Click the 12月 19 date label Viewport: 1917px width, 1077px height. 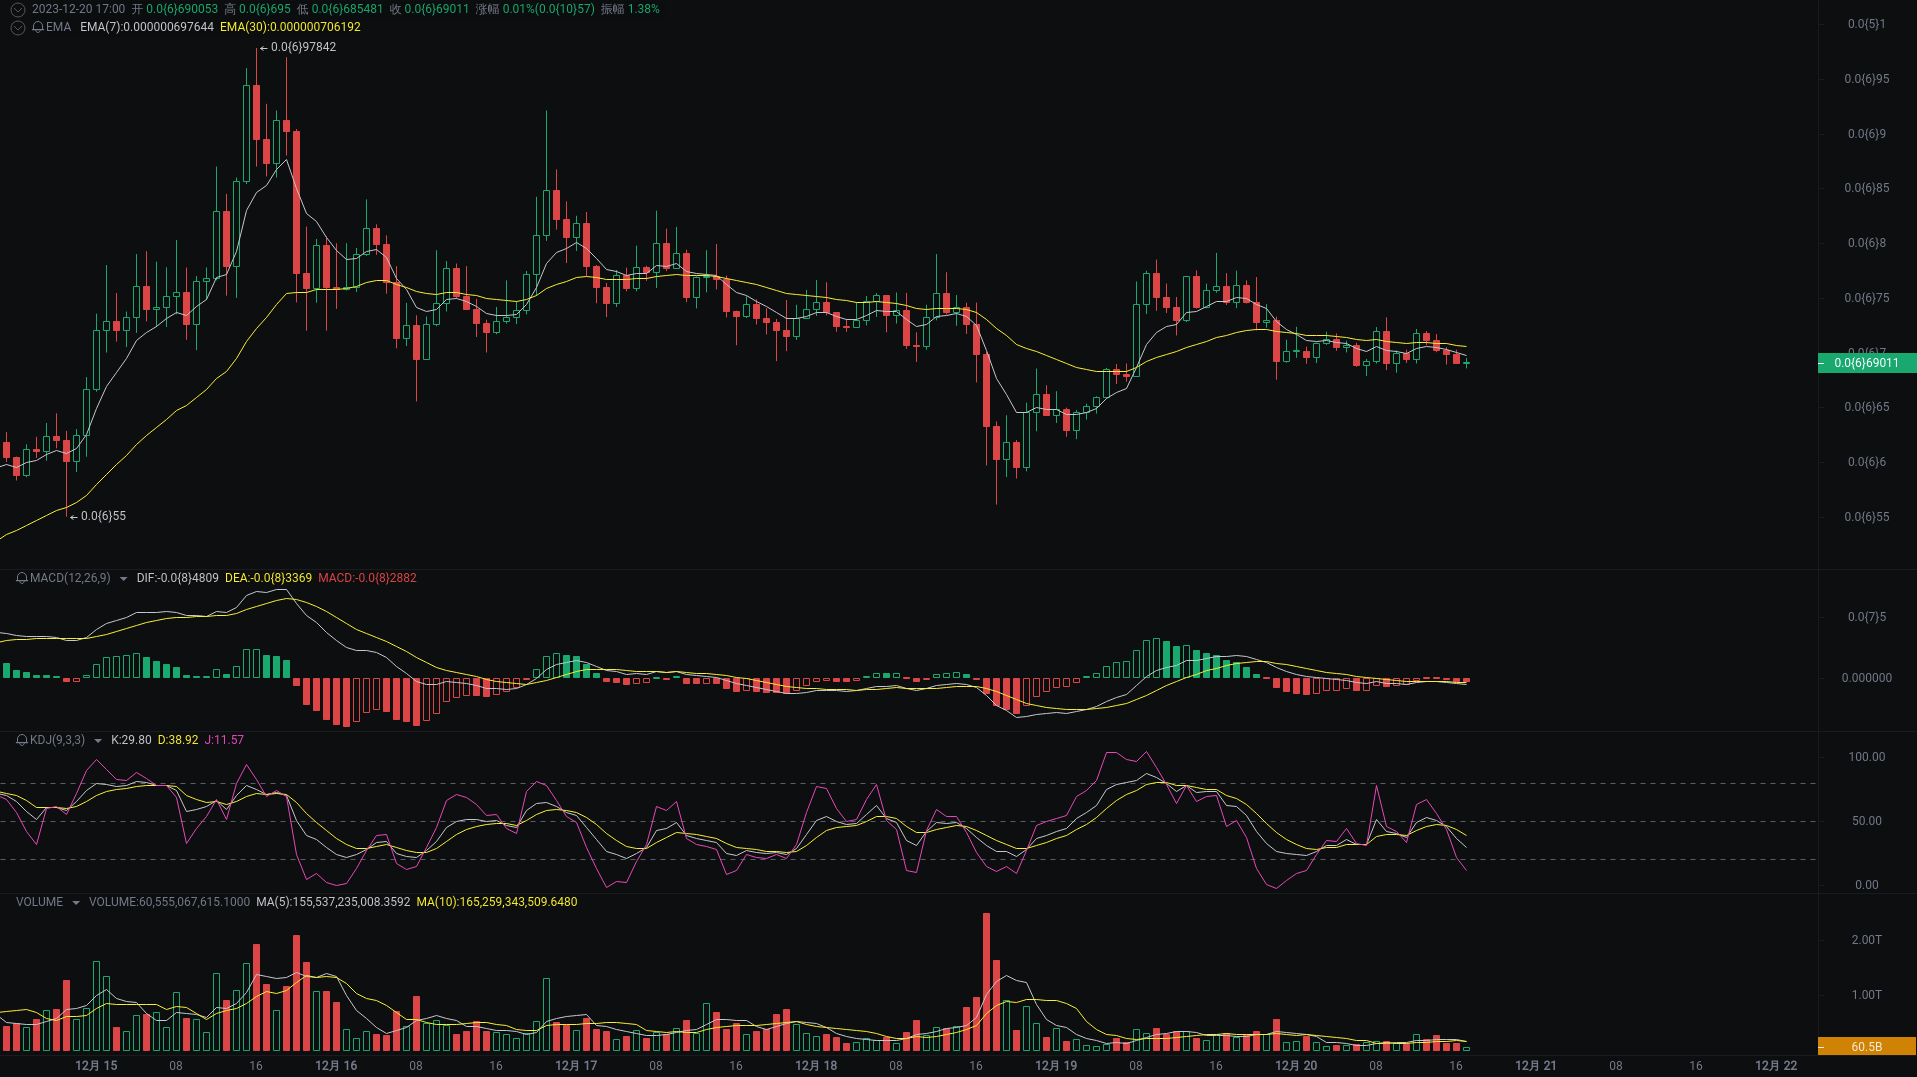[x=1056, y=1066]
